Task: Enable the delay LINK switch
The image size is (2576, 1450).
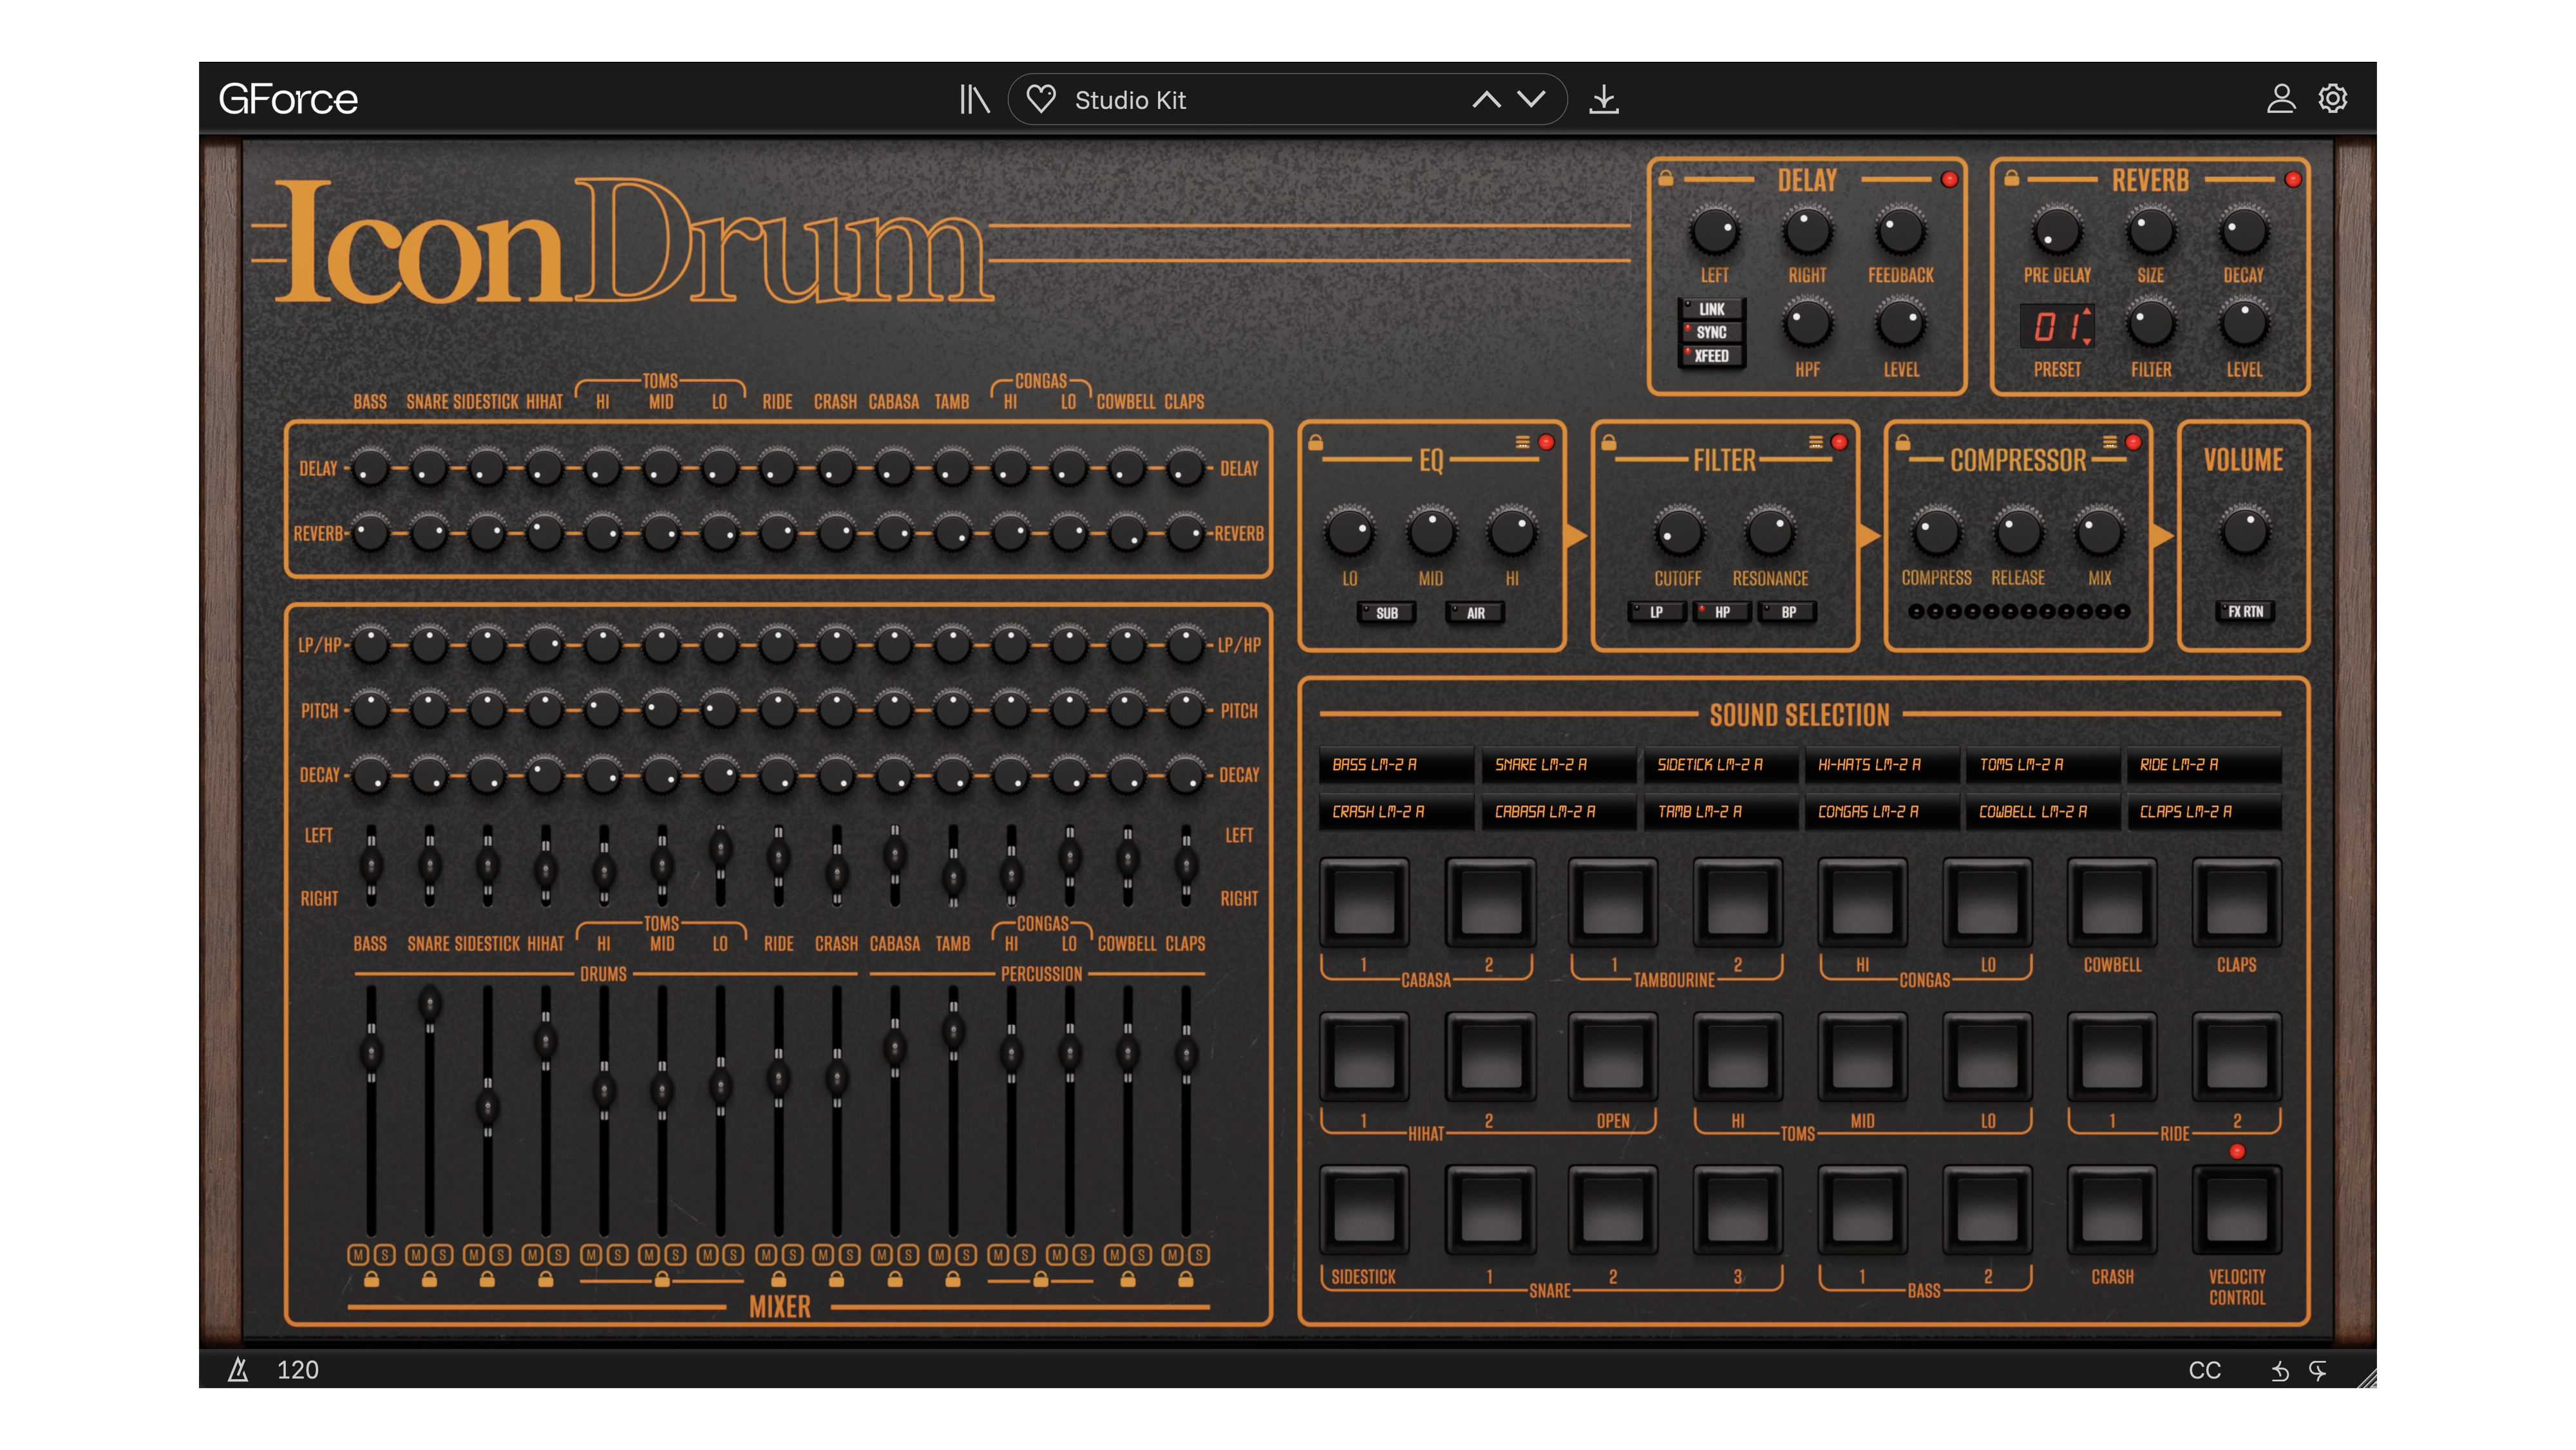Action: 1711,309
